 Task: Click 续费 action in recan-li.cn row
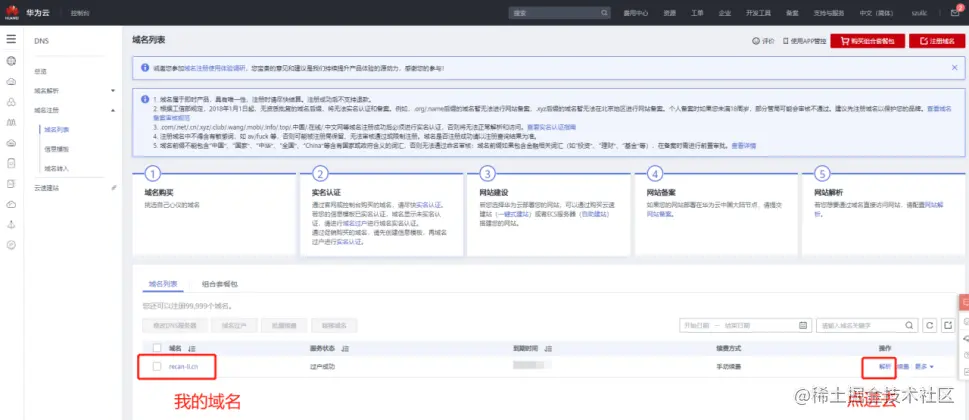(903, 367)
